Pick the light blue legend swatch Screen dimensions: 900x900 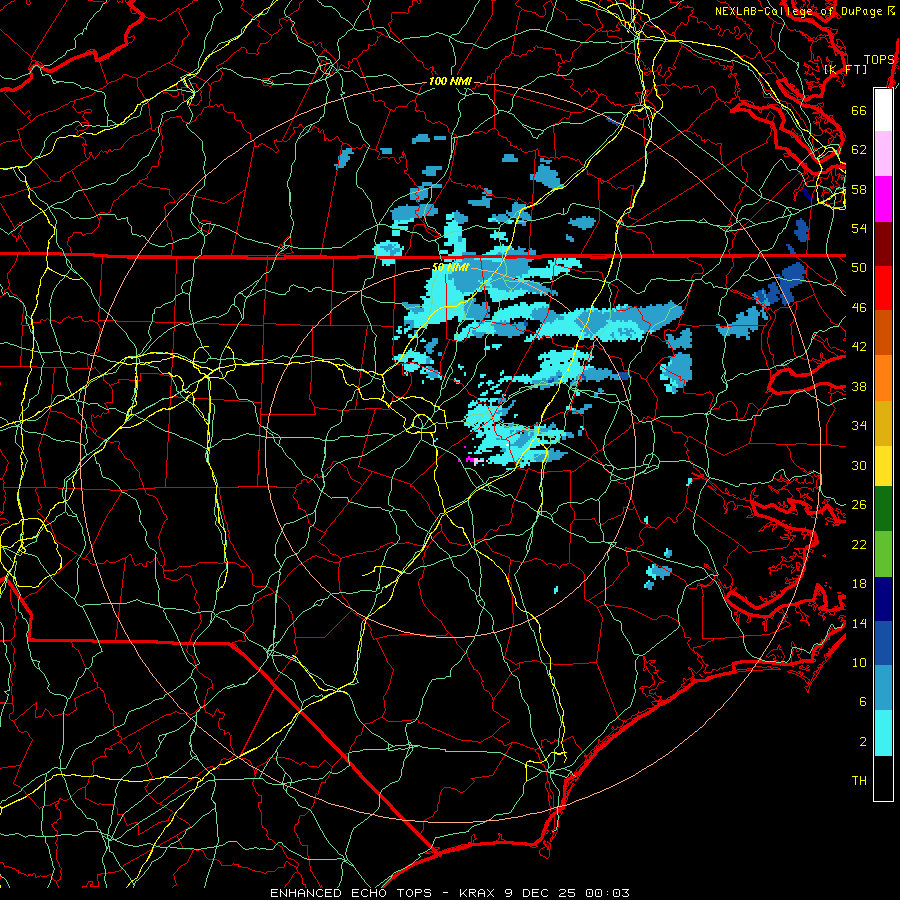click(x=883, y=688)
